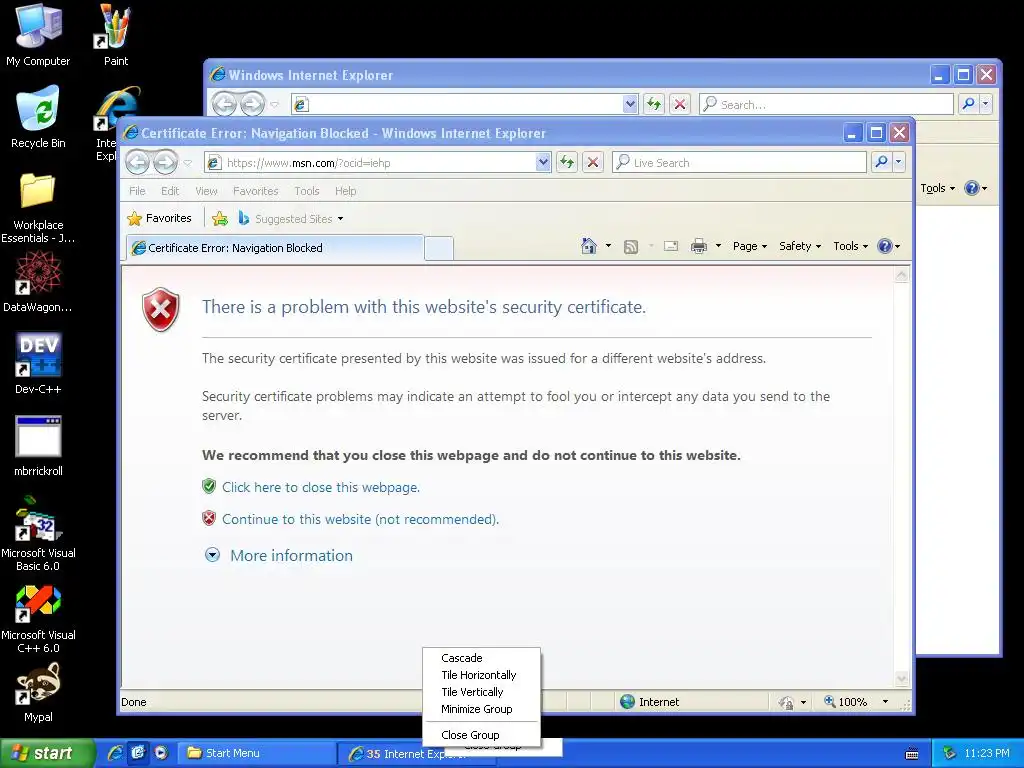Screen dimensions: 1024x768
Task: Click Back button in Certificate Error window
Action: point(137,163)
